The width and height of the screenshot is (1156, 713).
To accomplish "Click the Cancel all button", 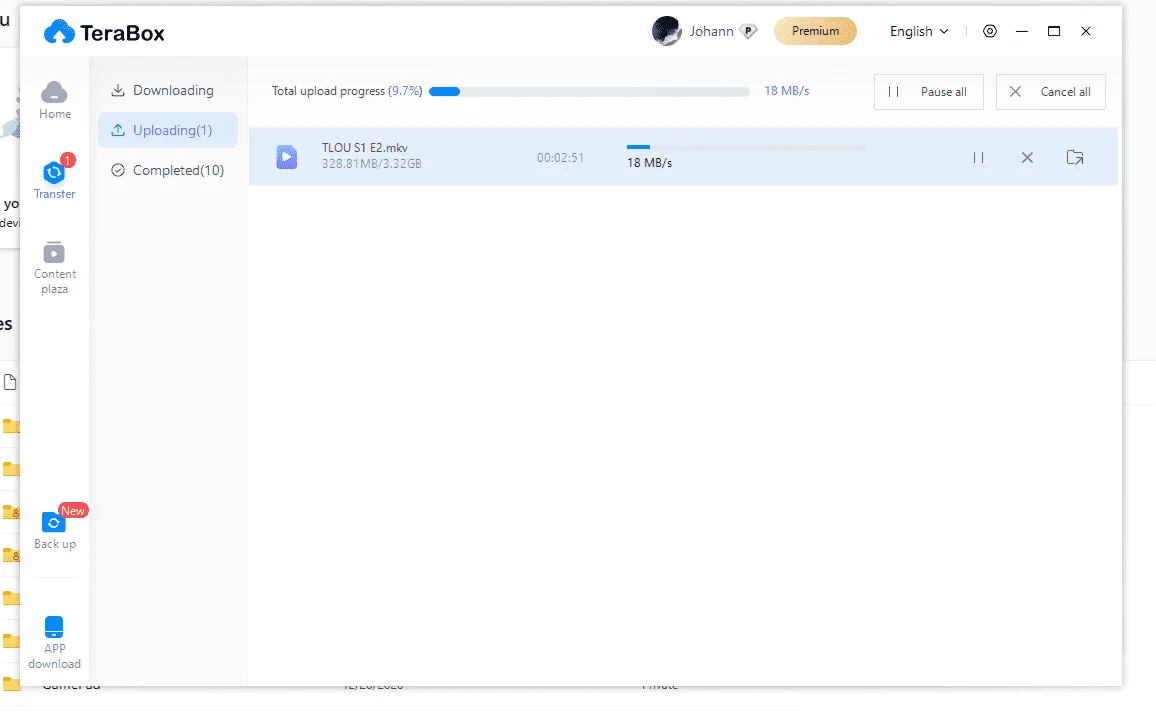I will 1051,92.
